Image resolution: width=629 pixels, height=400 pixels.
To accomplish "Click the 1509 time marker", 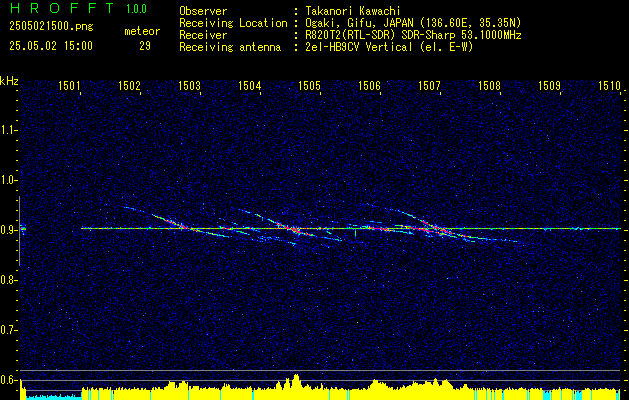I will [549, 85].
